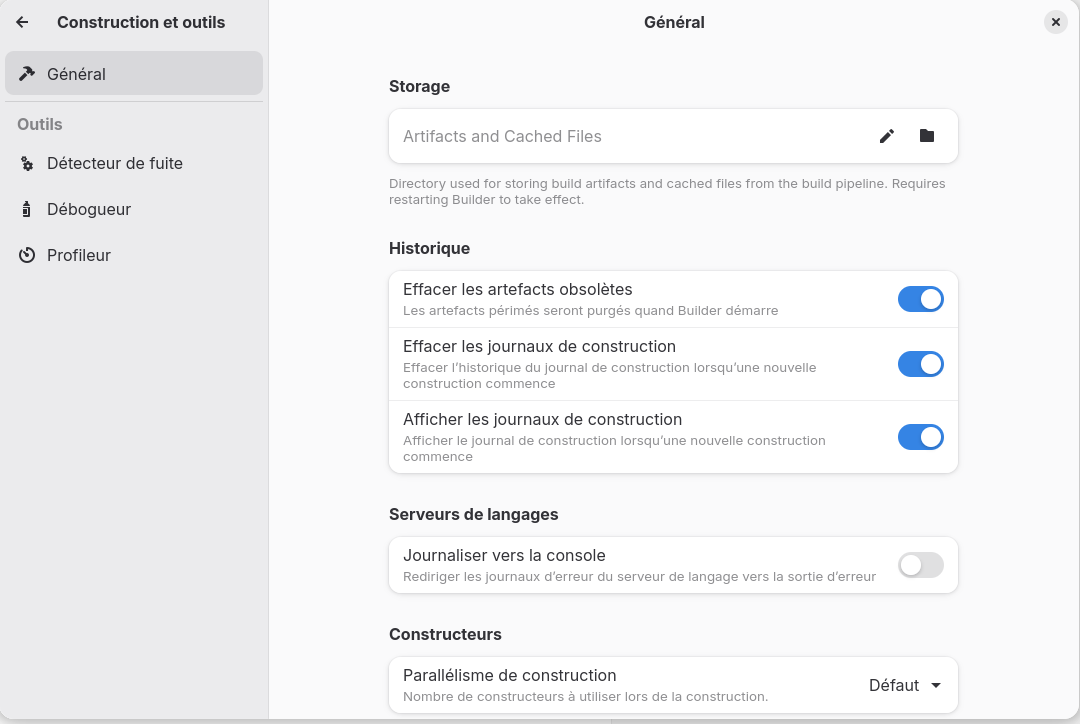Click the Outils sidebar group label
Viewport: 1080px width, 724px height.
pos(40,124)
